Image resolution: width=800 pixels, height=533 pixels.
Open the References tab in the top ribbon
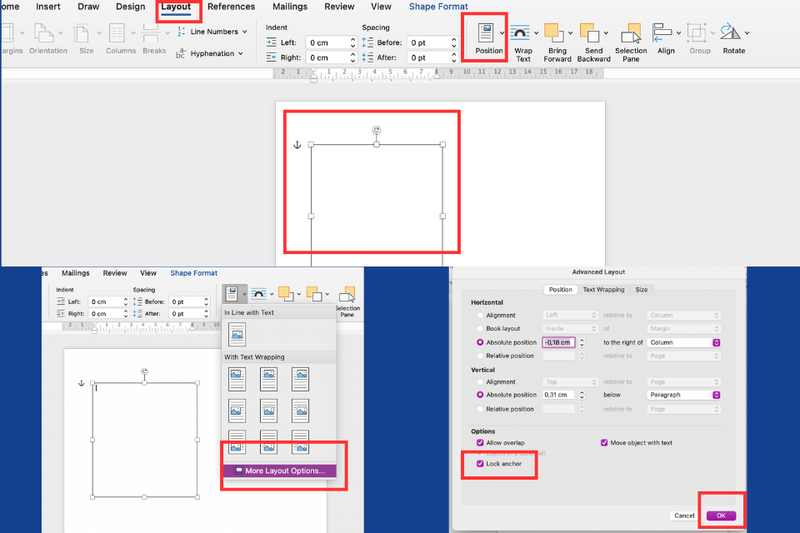click(x=231, y=7)
